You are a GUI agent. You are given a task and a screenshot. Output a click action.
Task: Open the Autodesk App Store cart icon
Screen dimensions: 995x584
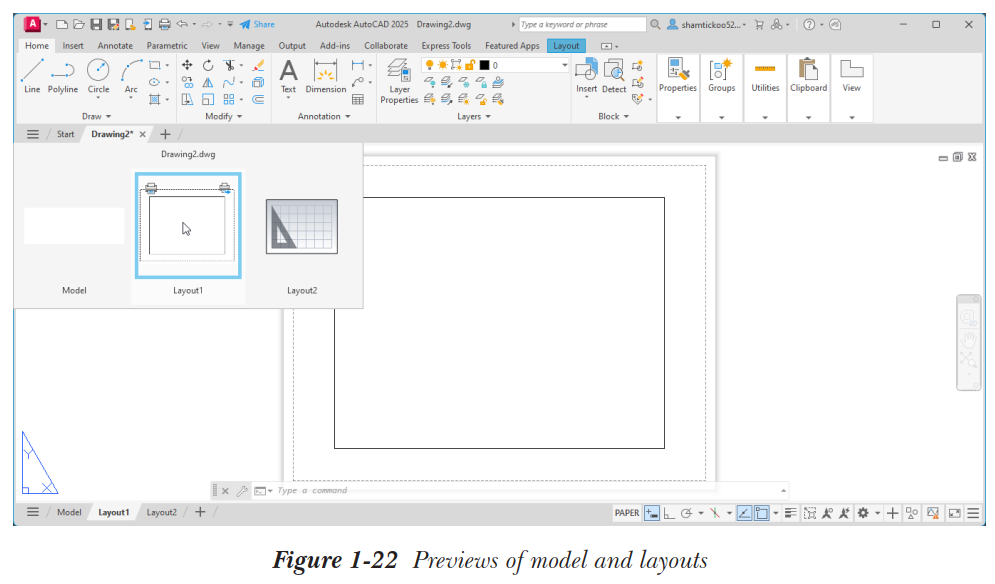[x=759, y=25]
